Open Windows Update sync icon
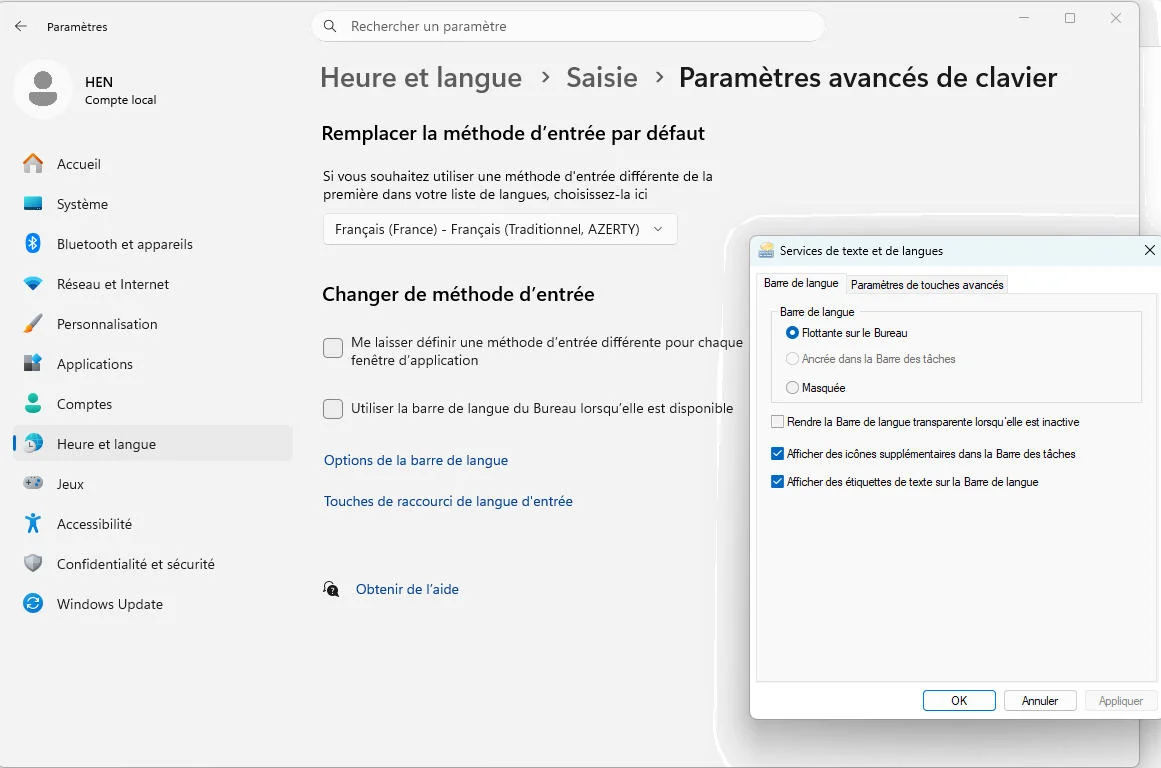The height and width of the screenshot is (768, 1161). (x=33, y=604)
